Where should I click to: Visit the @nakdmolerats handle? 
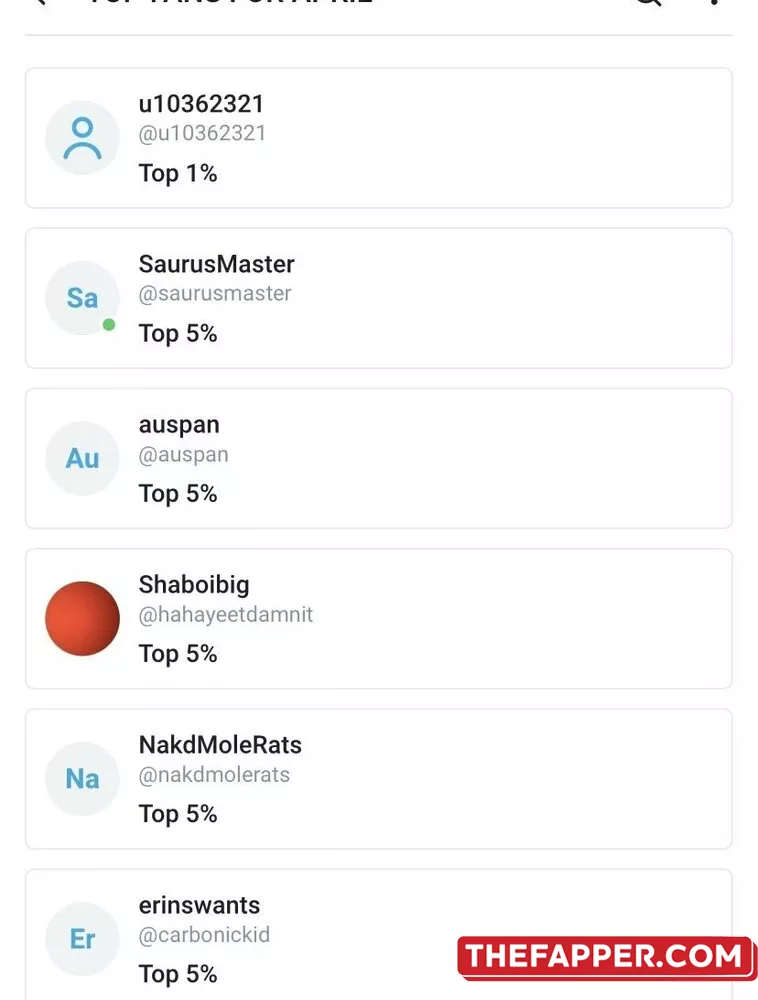coord(214,774)
